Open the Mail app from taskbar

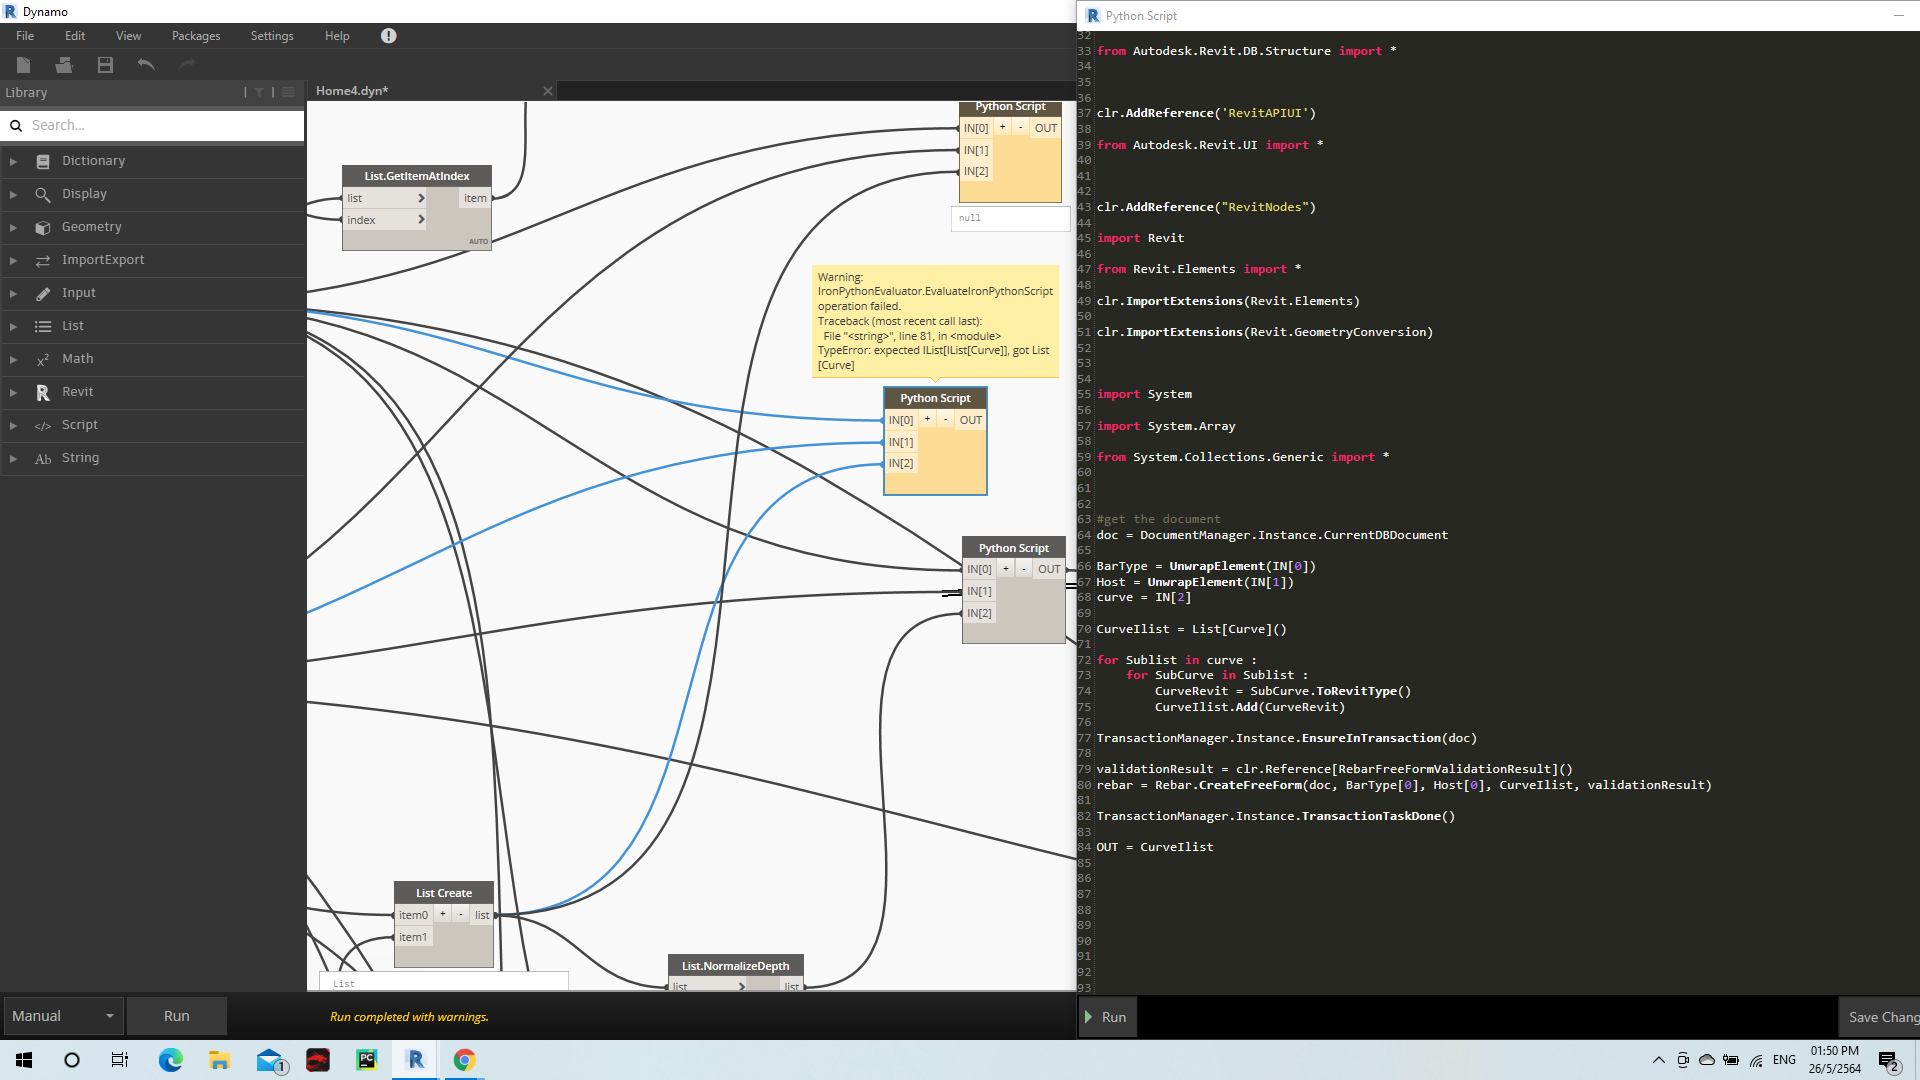270,1060
